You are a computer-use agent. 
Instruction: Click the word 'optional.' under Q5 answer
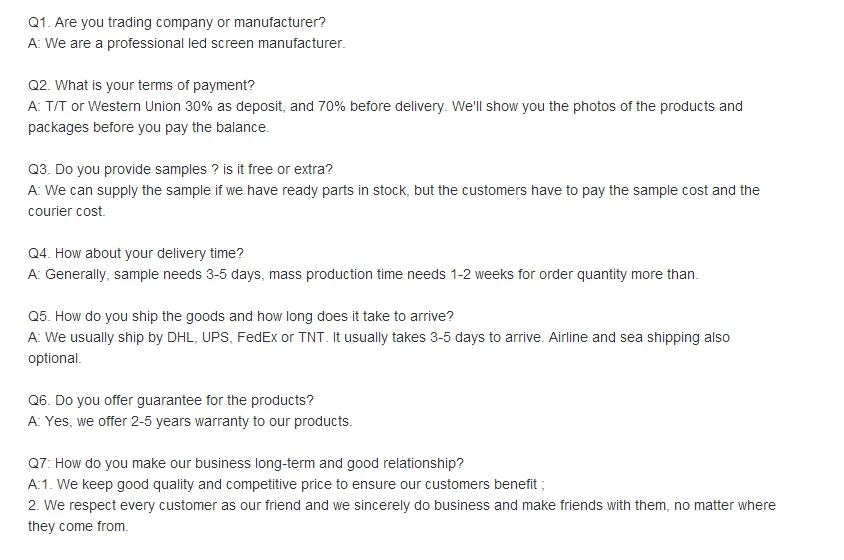tap(54, 359)
